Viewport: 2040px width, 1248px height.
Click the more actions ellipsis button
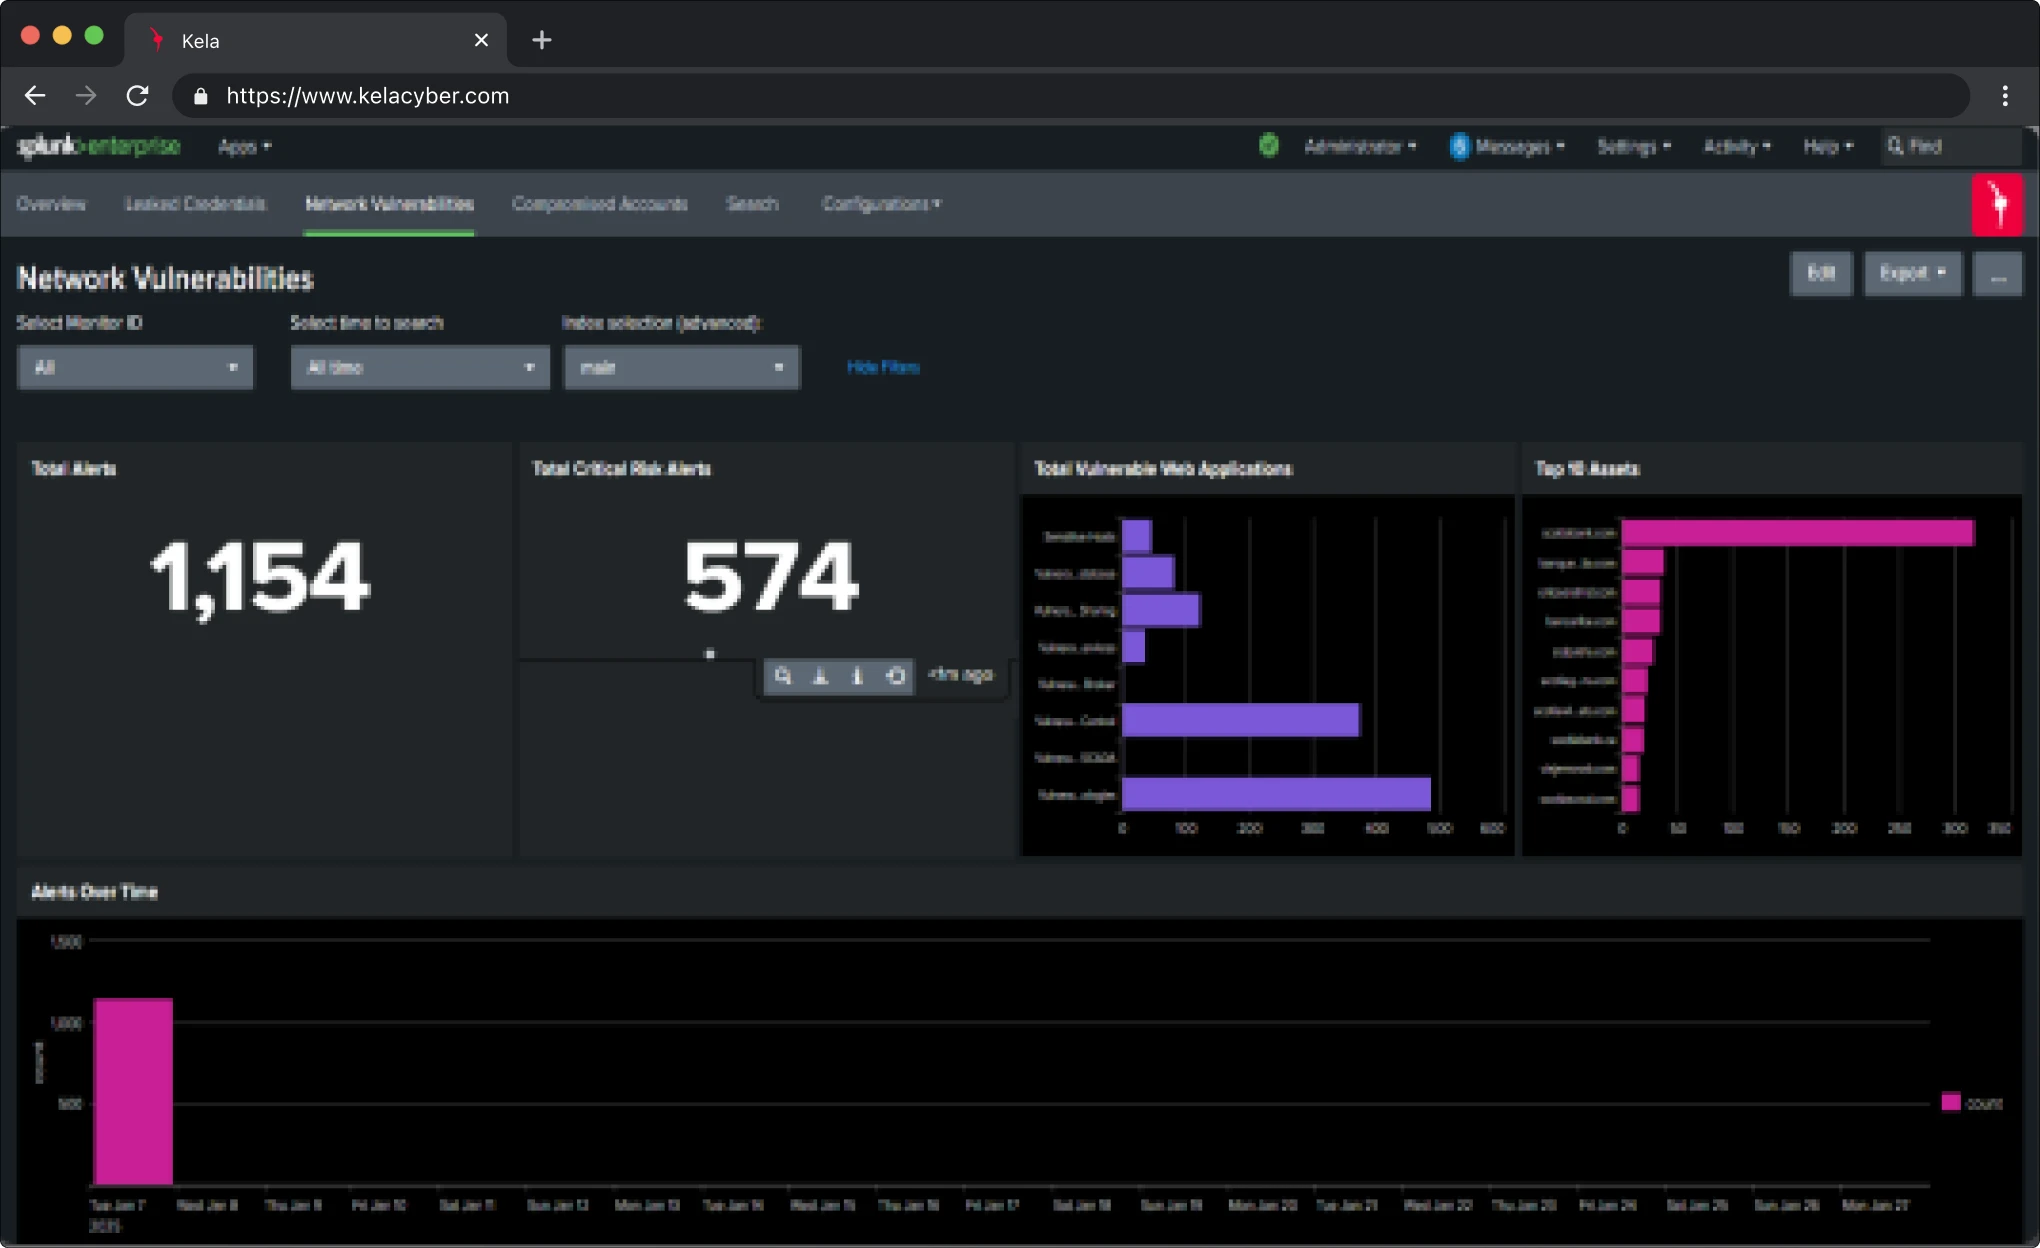(1997, 273)
